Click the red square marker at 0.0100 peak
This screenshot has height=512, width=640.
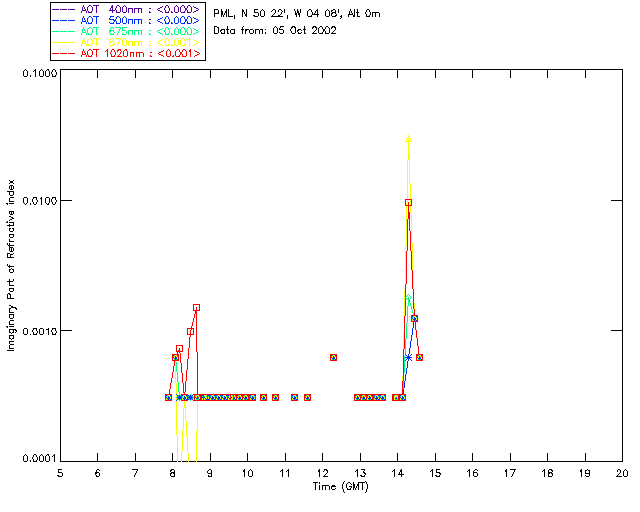(x=409, y=203)
